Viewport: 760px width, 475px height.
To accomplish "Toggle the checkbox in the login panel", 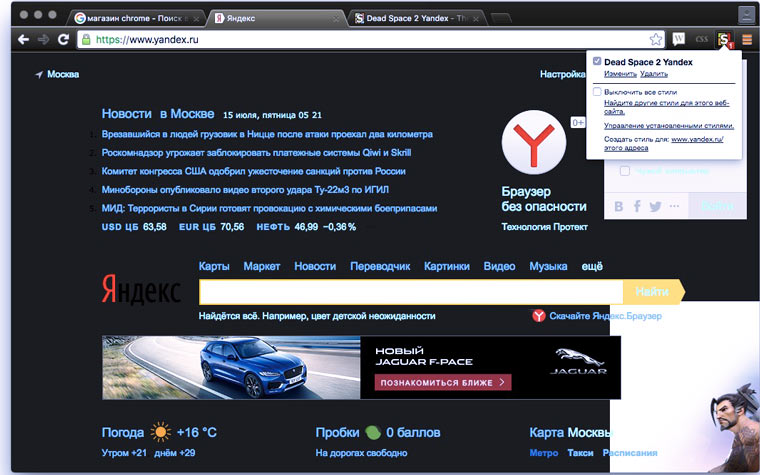I will (x=625, y=171).
